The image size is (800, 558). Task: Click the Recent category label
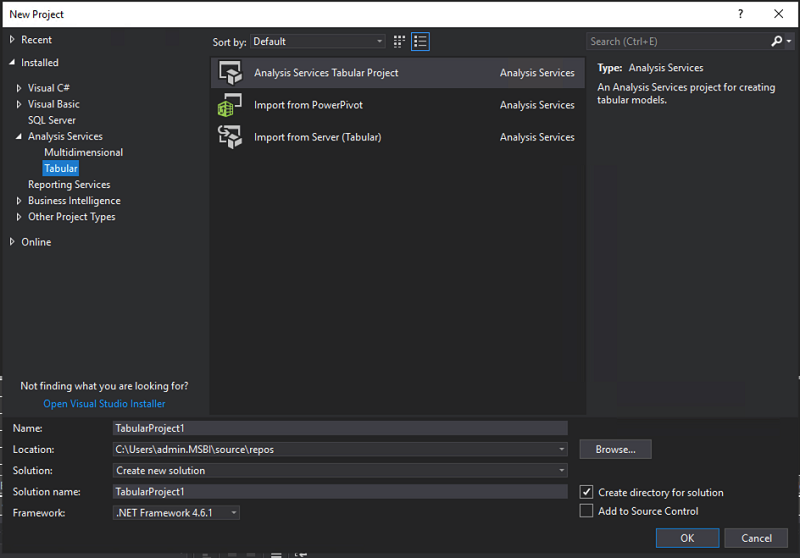36,39
